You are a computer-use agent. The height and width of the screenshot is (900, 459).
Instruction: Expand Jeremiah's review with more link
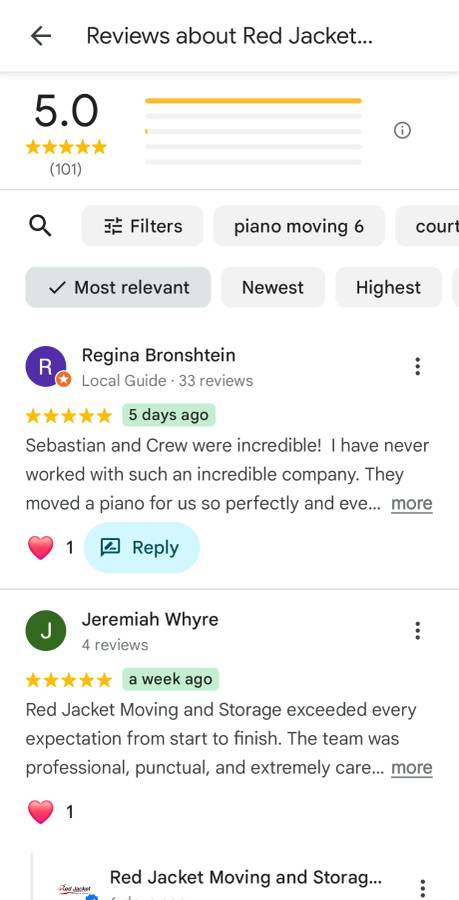tap(412, 767)
